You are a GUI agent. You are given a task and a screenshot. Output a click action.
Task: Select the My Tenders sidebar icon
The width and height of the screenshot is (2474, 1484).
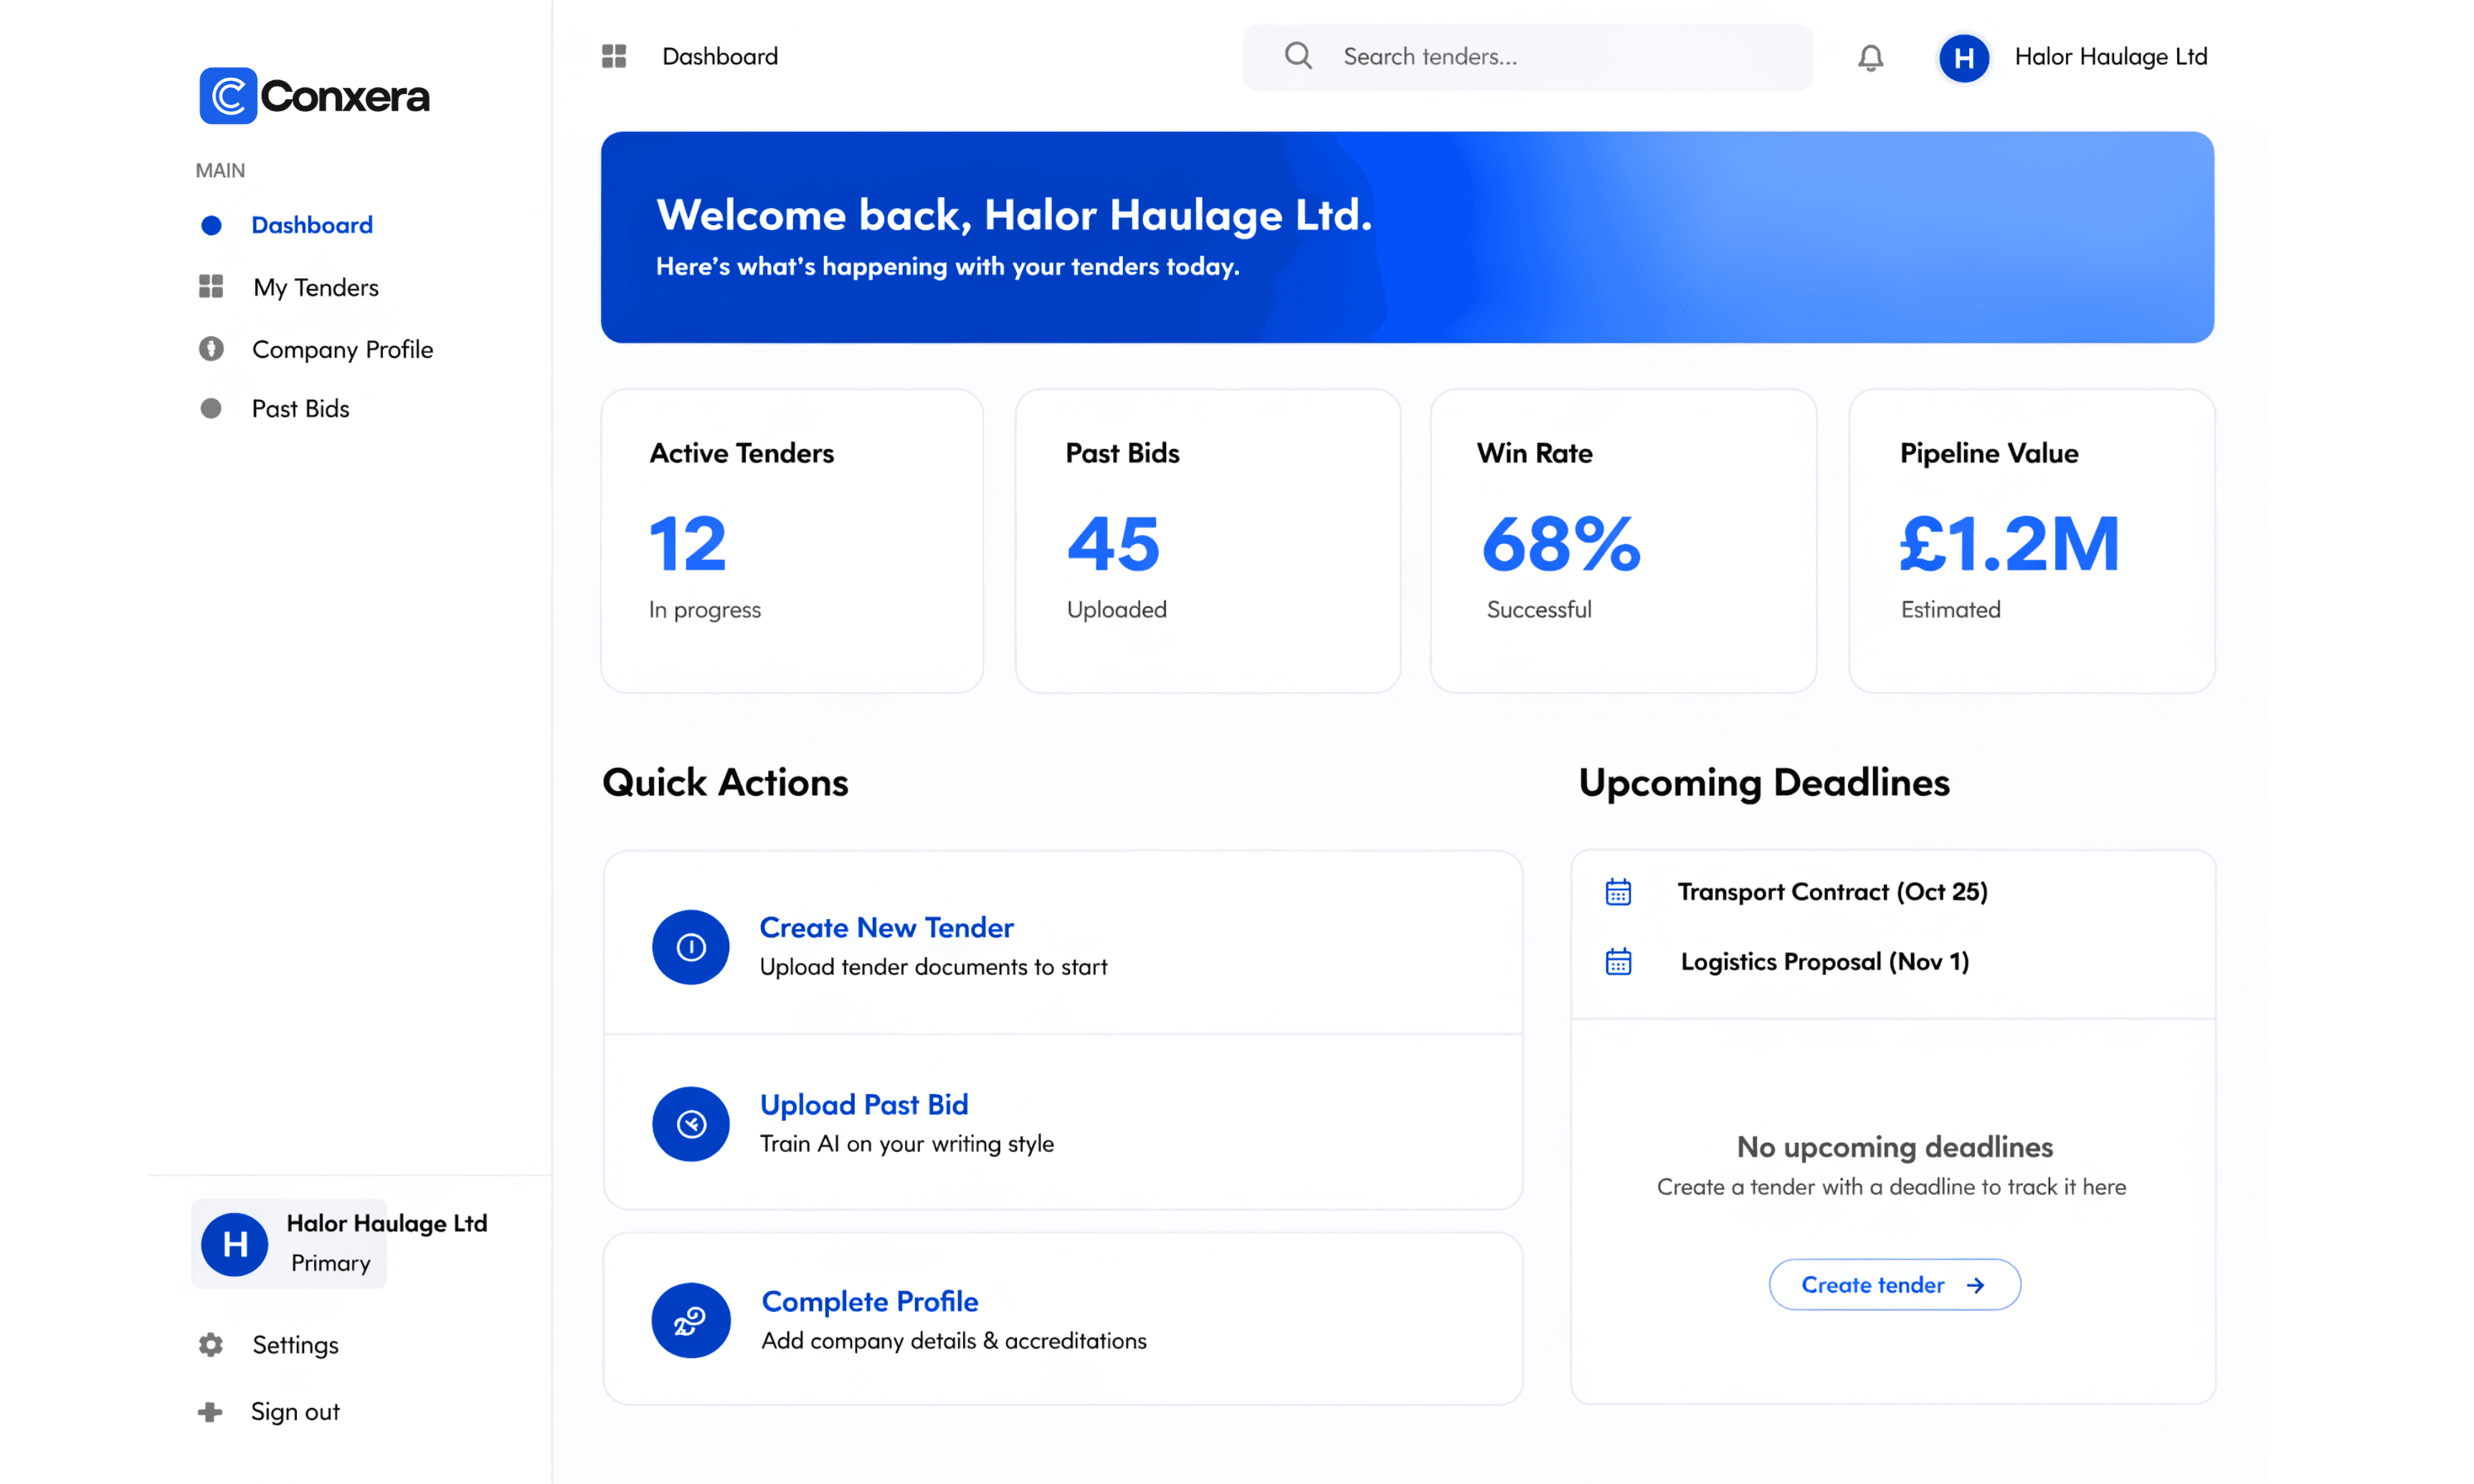211,286
